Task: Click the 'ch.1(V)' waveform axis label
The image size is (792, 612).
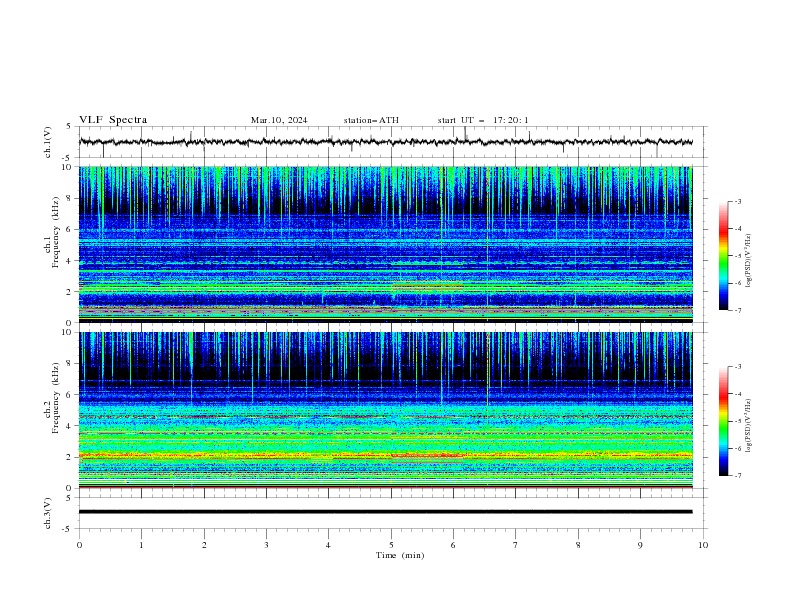Action: (x=48, y=142)
